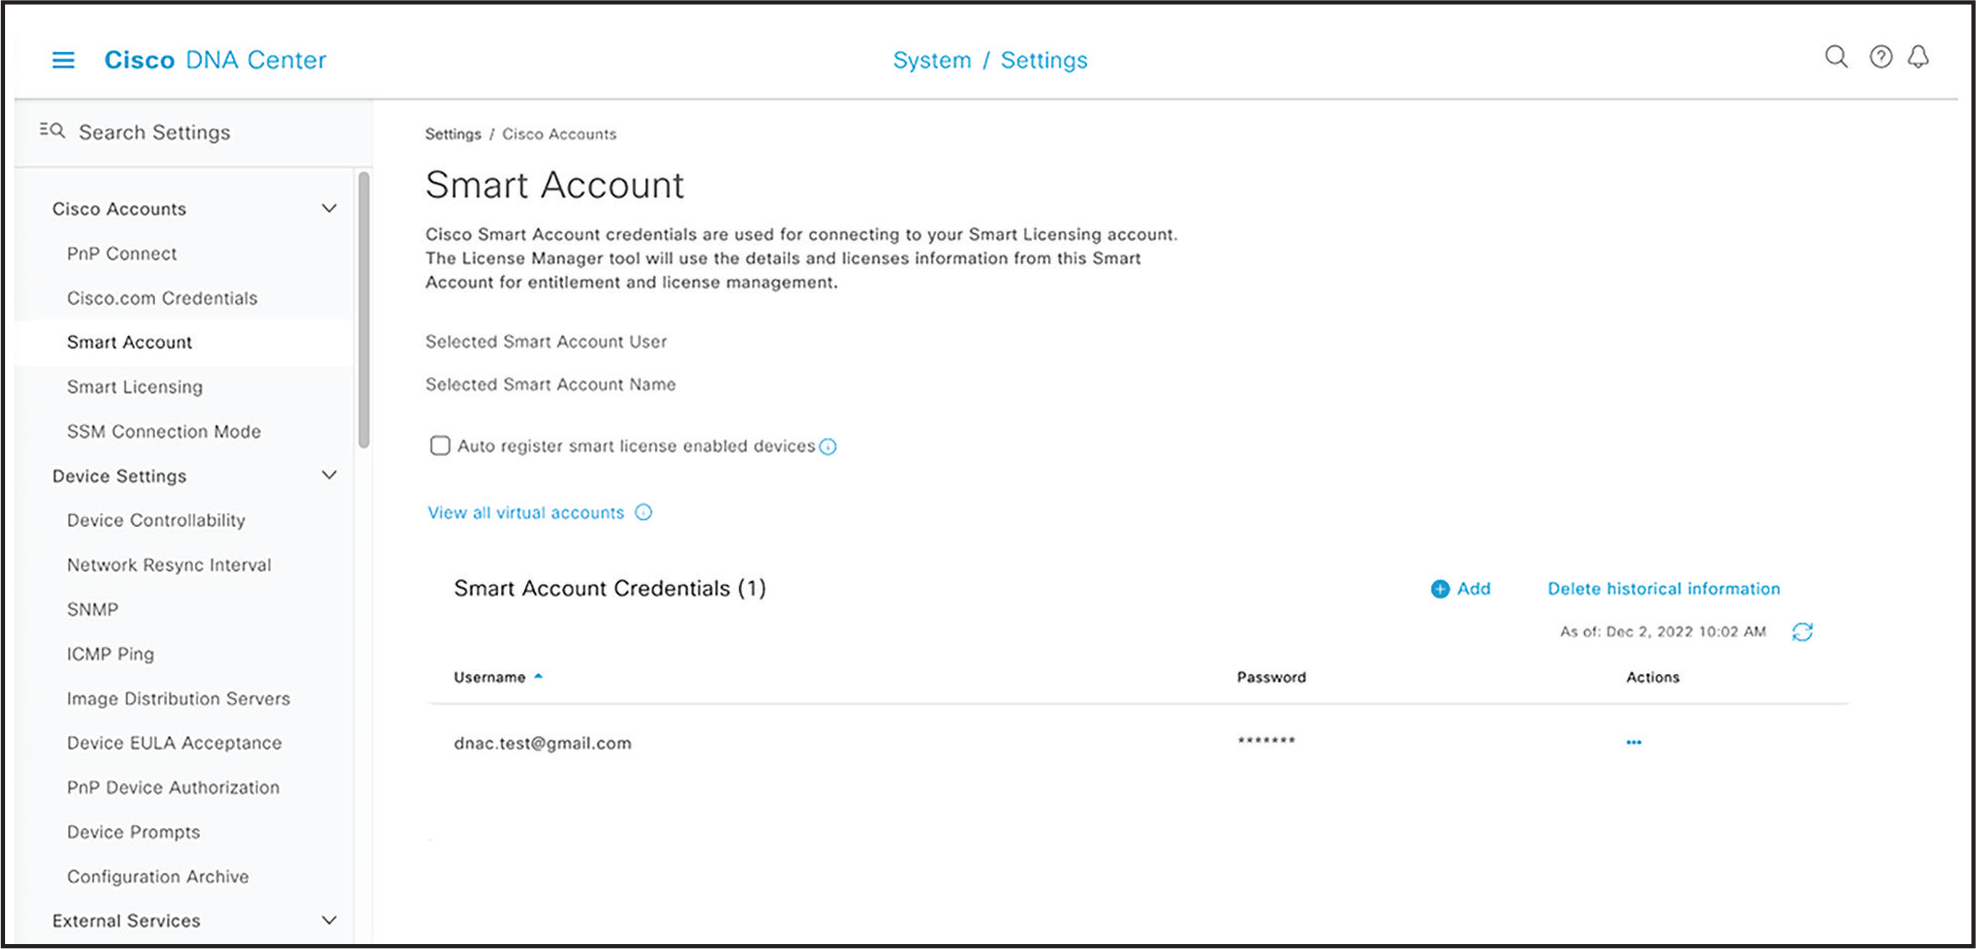Screen dimensions: 1976x949
Task: Enable Auto register smart license enabled devices
Action: pyautogui.click(x=440, y=446)
